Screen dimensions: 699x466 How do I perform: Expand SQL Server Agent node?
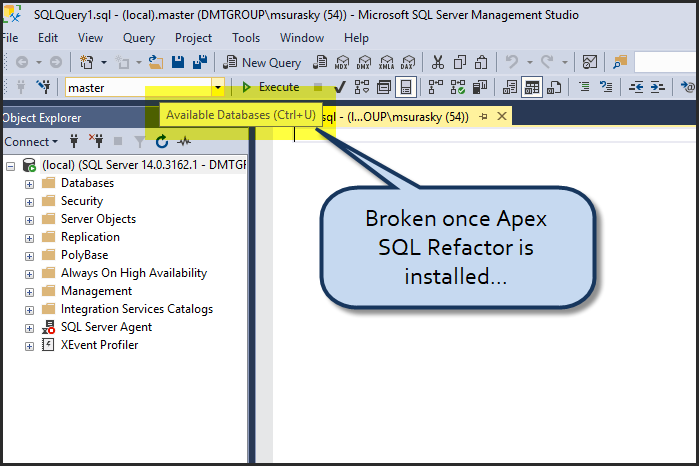[x=29, y=328]
